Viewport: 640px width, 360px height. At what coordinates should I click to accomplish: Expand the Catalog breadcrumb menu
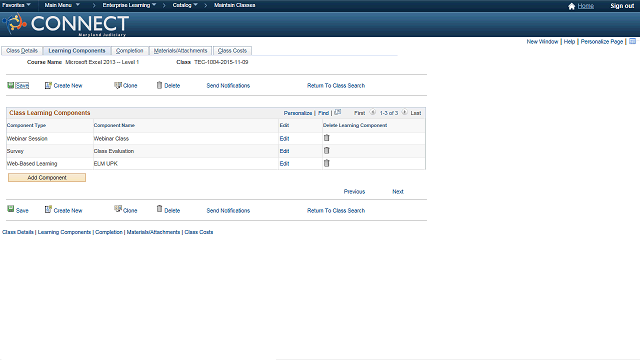(185, 5)
